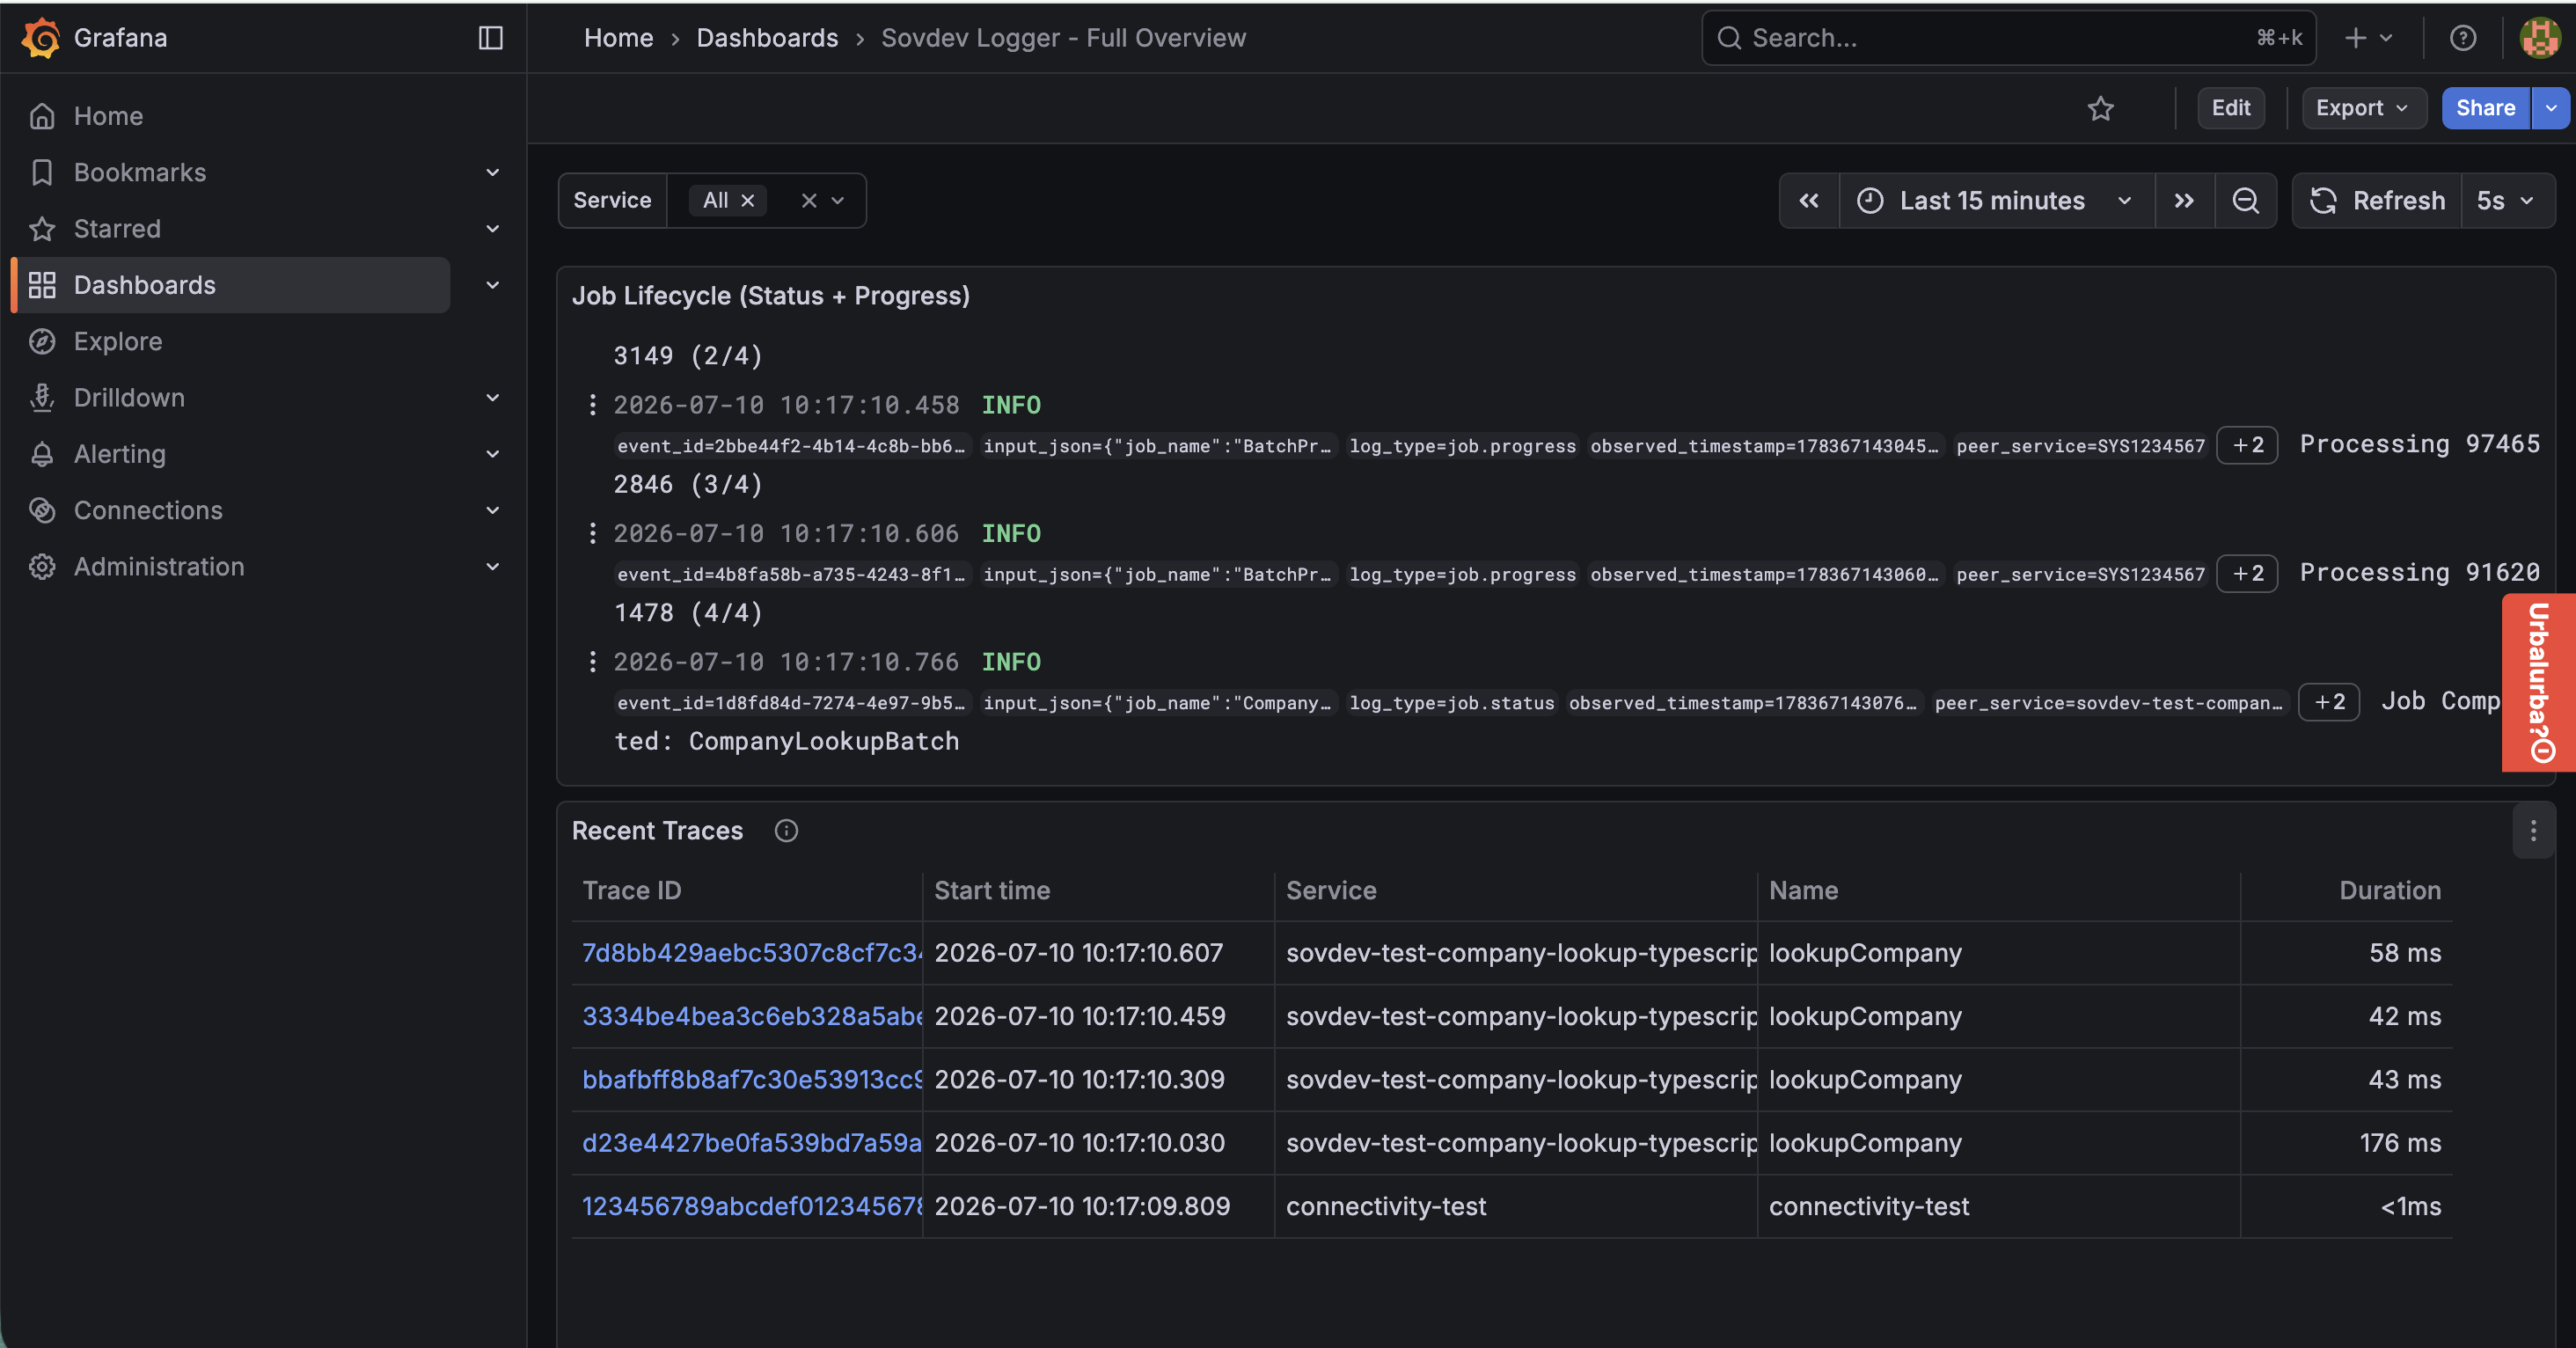The image size is (2576, 1348).
Task: Expand +2 labels on Job Completed log
Action: 2329,702
